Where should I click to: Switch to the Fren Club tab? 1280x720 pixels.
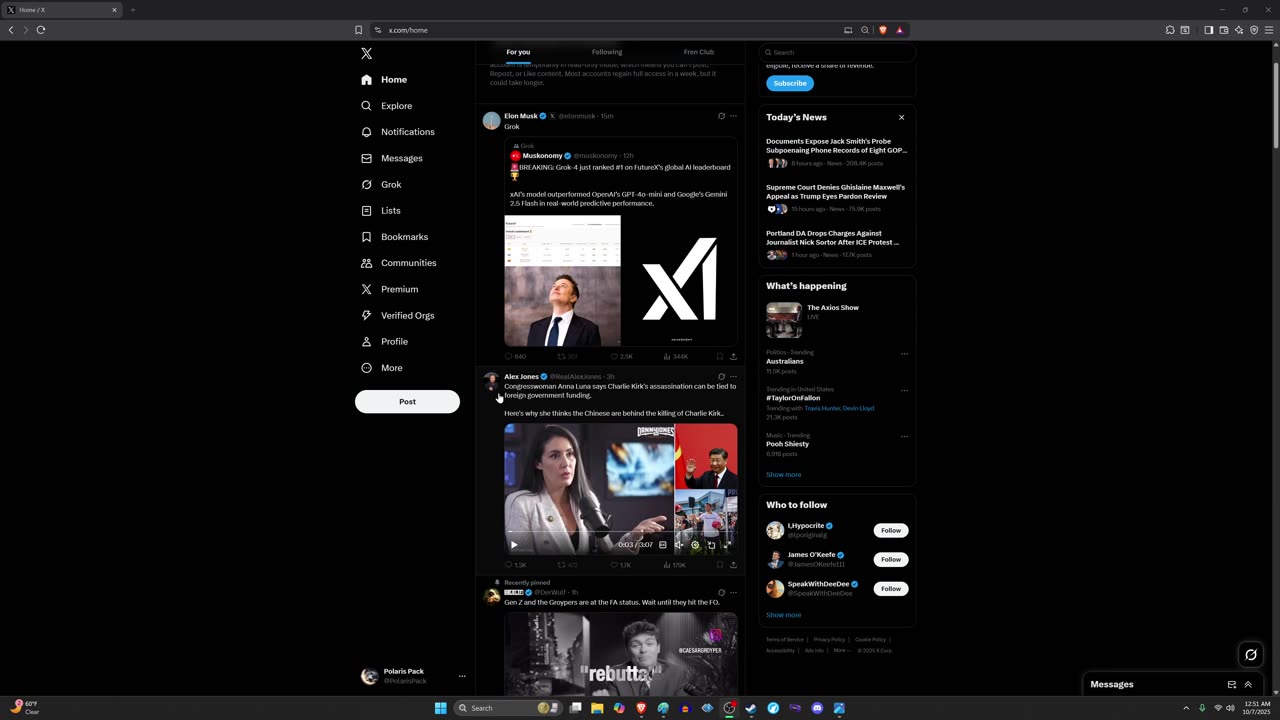click(698, 52)
